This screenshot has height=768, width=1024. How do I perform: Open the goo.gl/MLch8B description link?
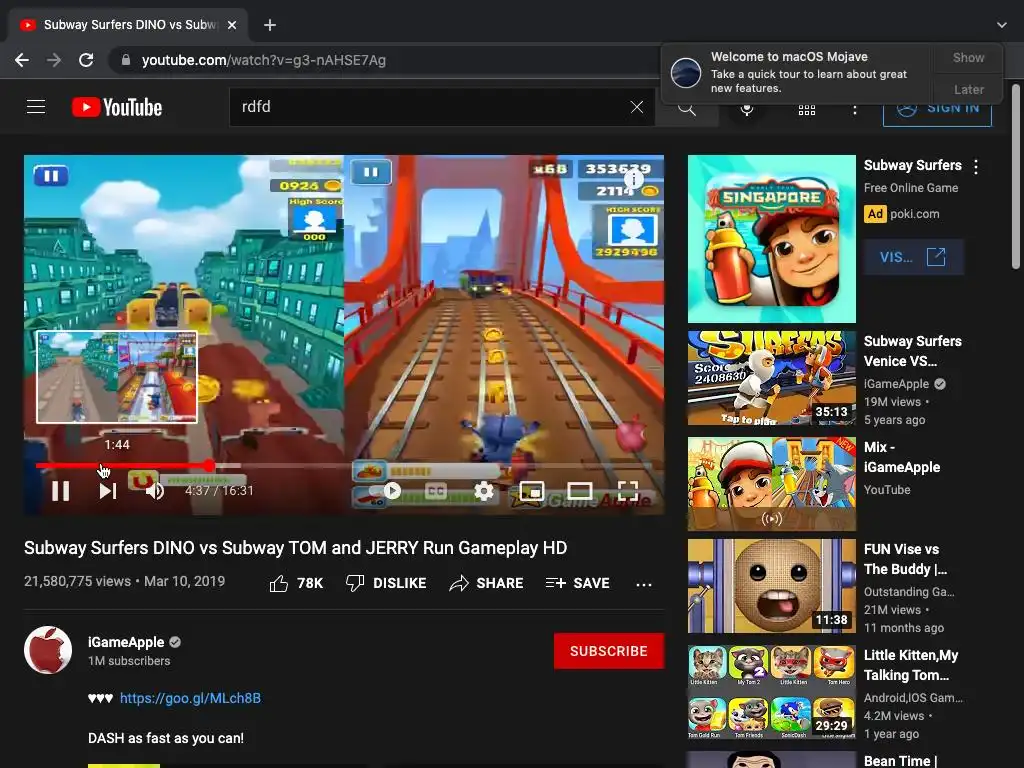[190, 698]
